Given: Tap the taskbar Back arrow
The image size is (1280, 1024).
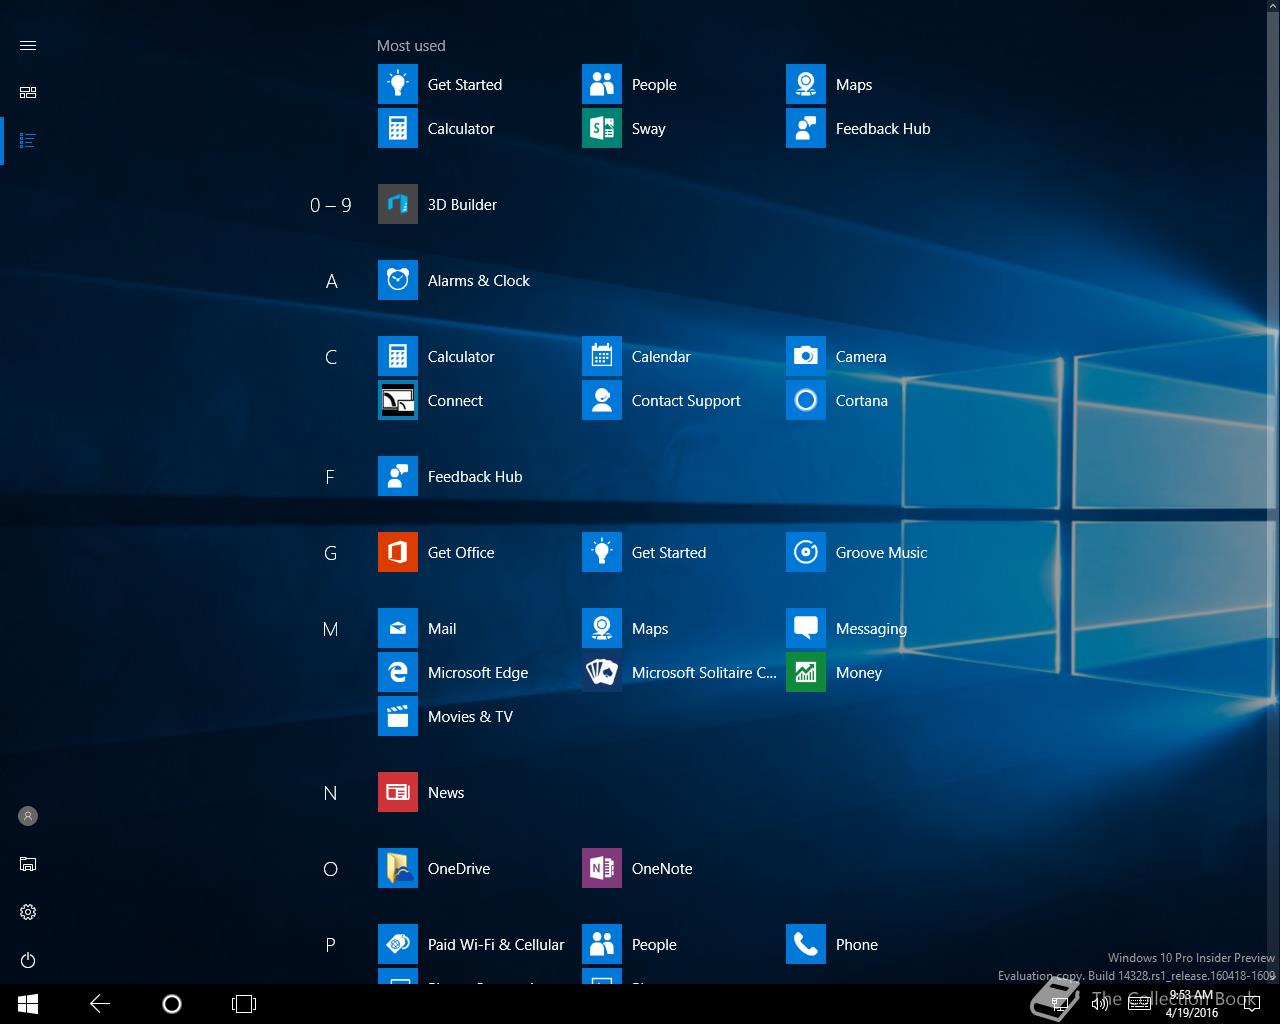Looking at the screenshot, I should 100,1004.
